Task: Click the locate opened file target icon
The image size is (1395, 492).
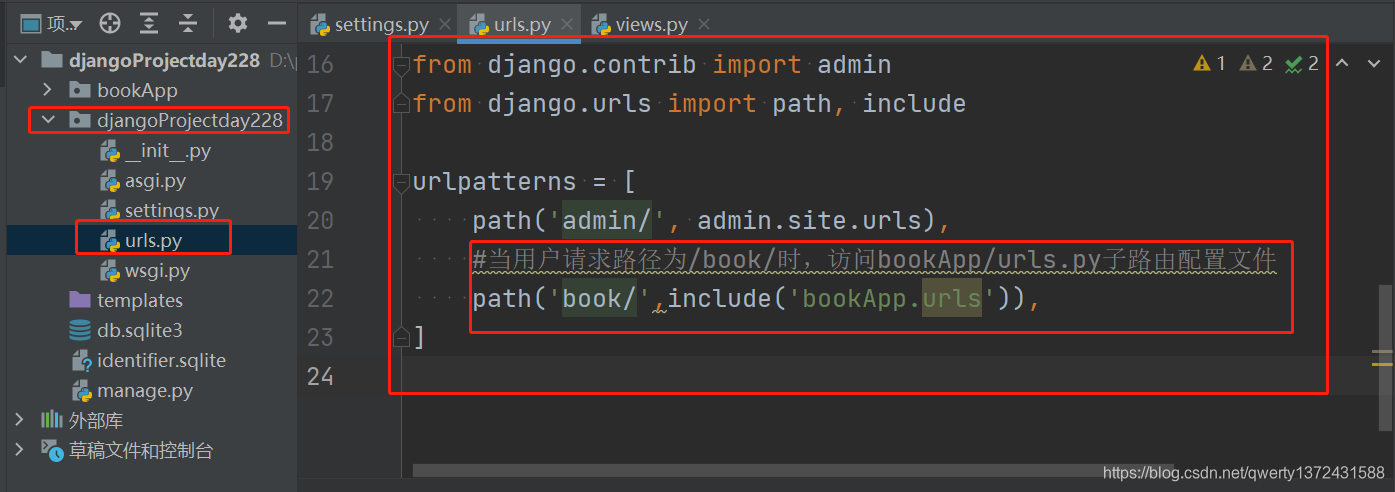Action: (x=110, y=23)
